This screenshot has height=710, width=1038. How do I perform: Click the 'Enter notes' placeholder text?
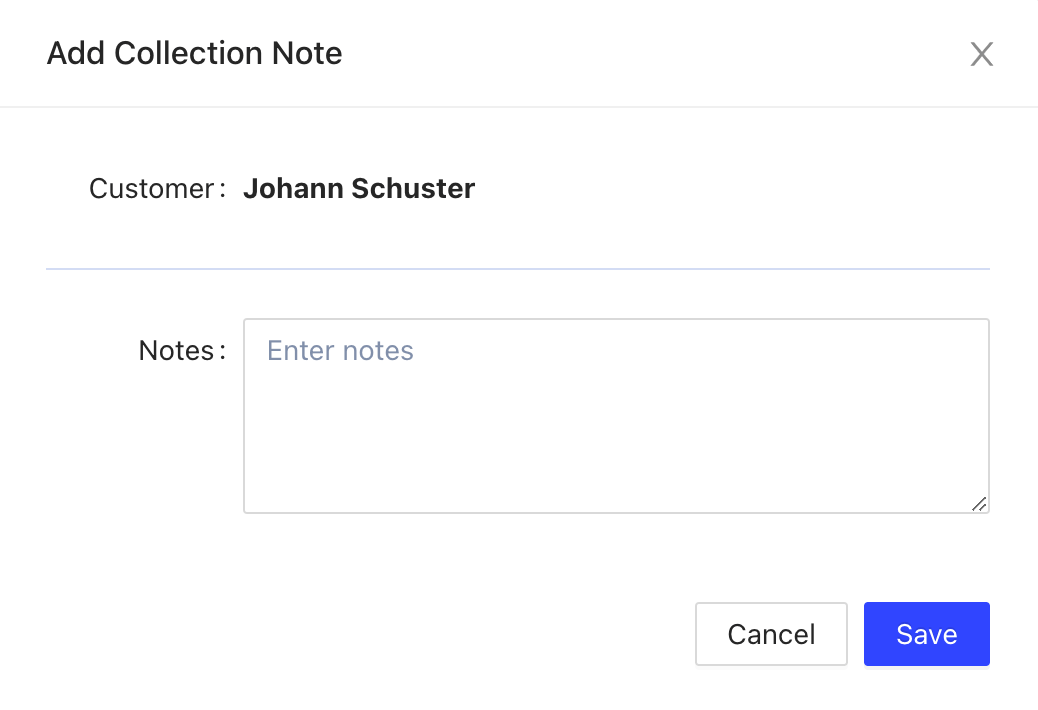point(340,351)
